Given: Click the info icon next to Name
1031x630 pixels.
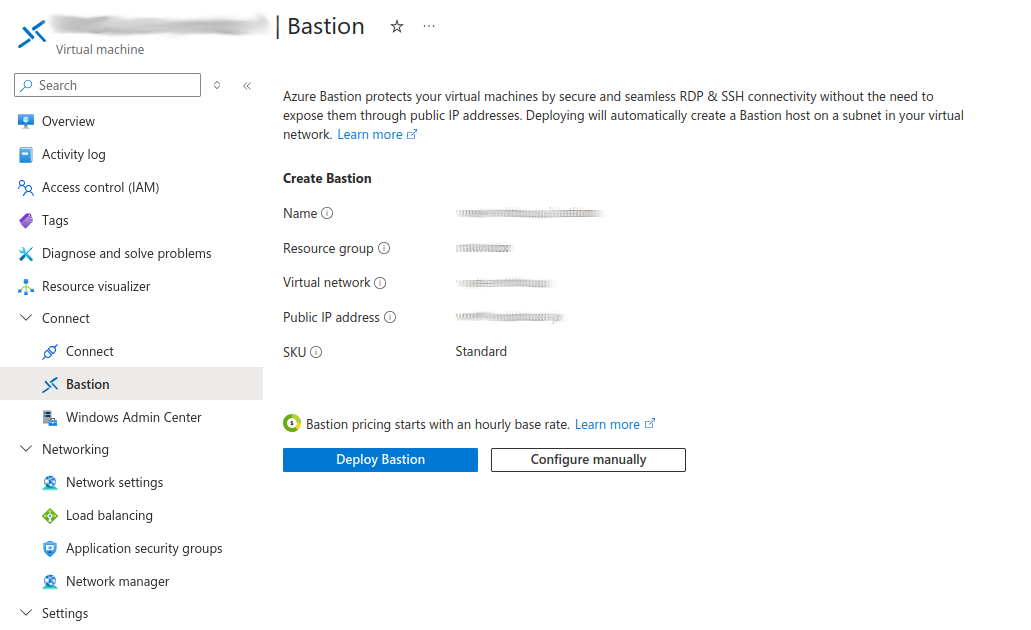Looking at the screenshot, I should pos(327,213).
